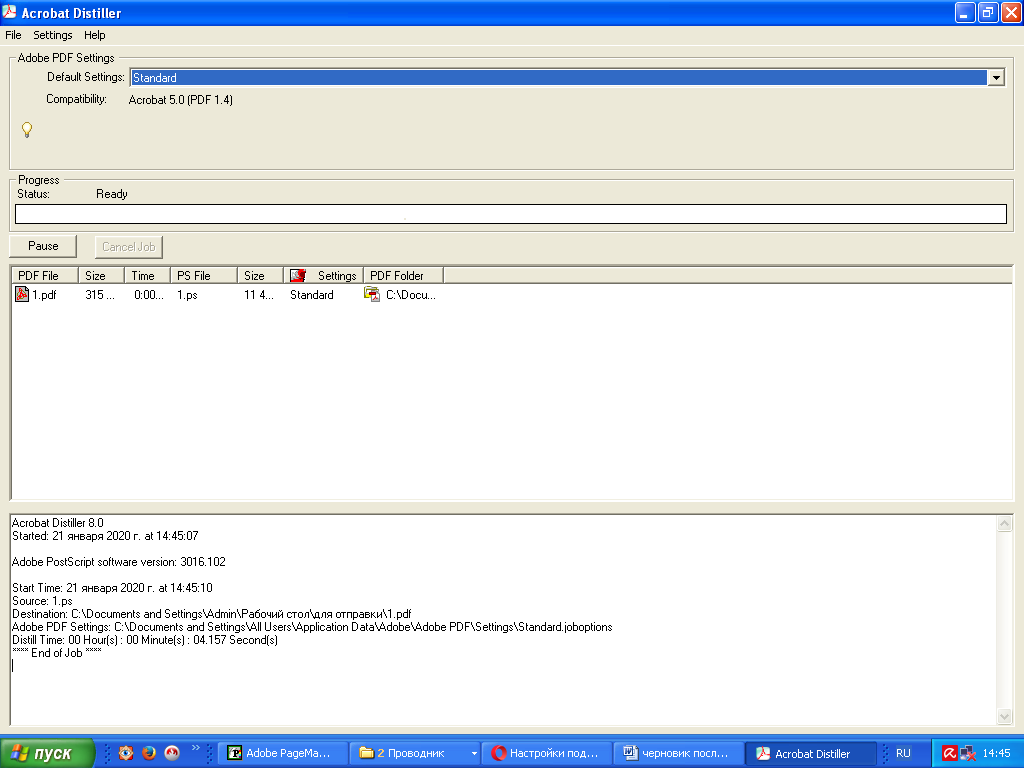Click the C:\Docu... folder path cell

410,295
